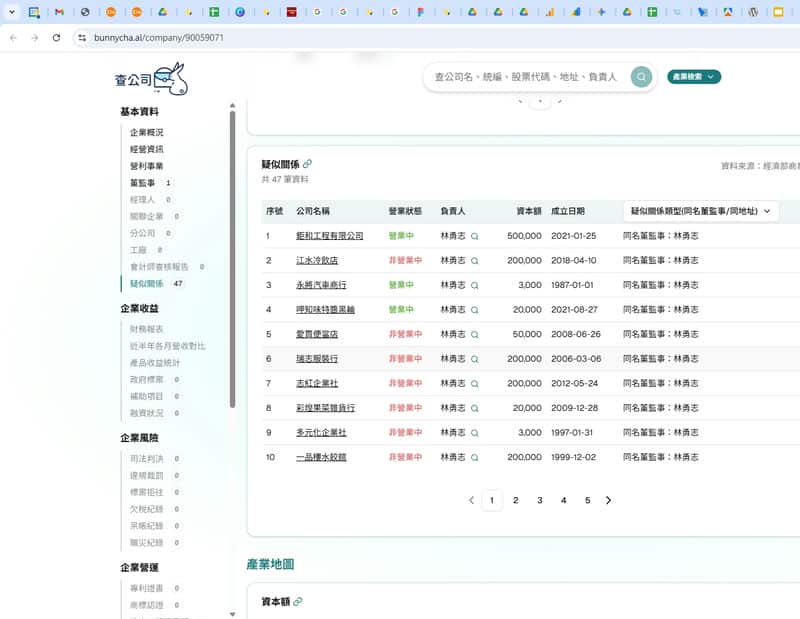Click the 查公司 rabbit logo
The image size is (800, 619).
(x=150, y=78)
